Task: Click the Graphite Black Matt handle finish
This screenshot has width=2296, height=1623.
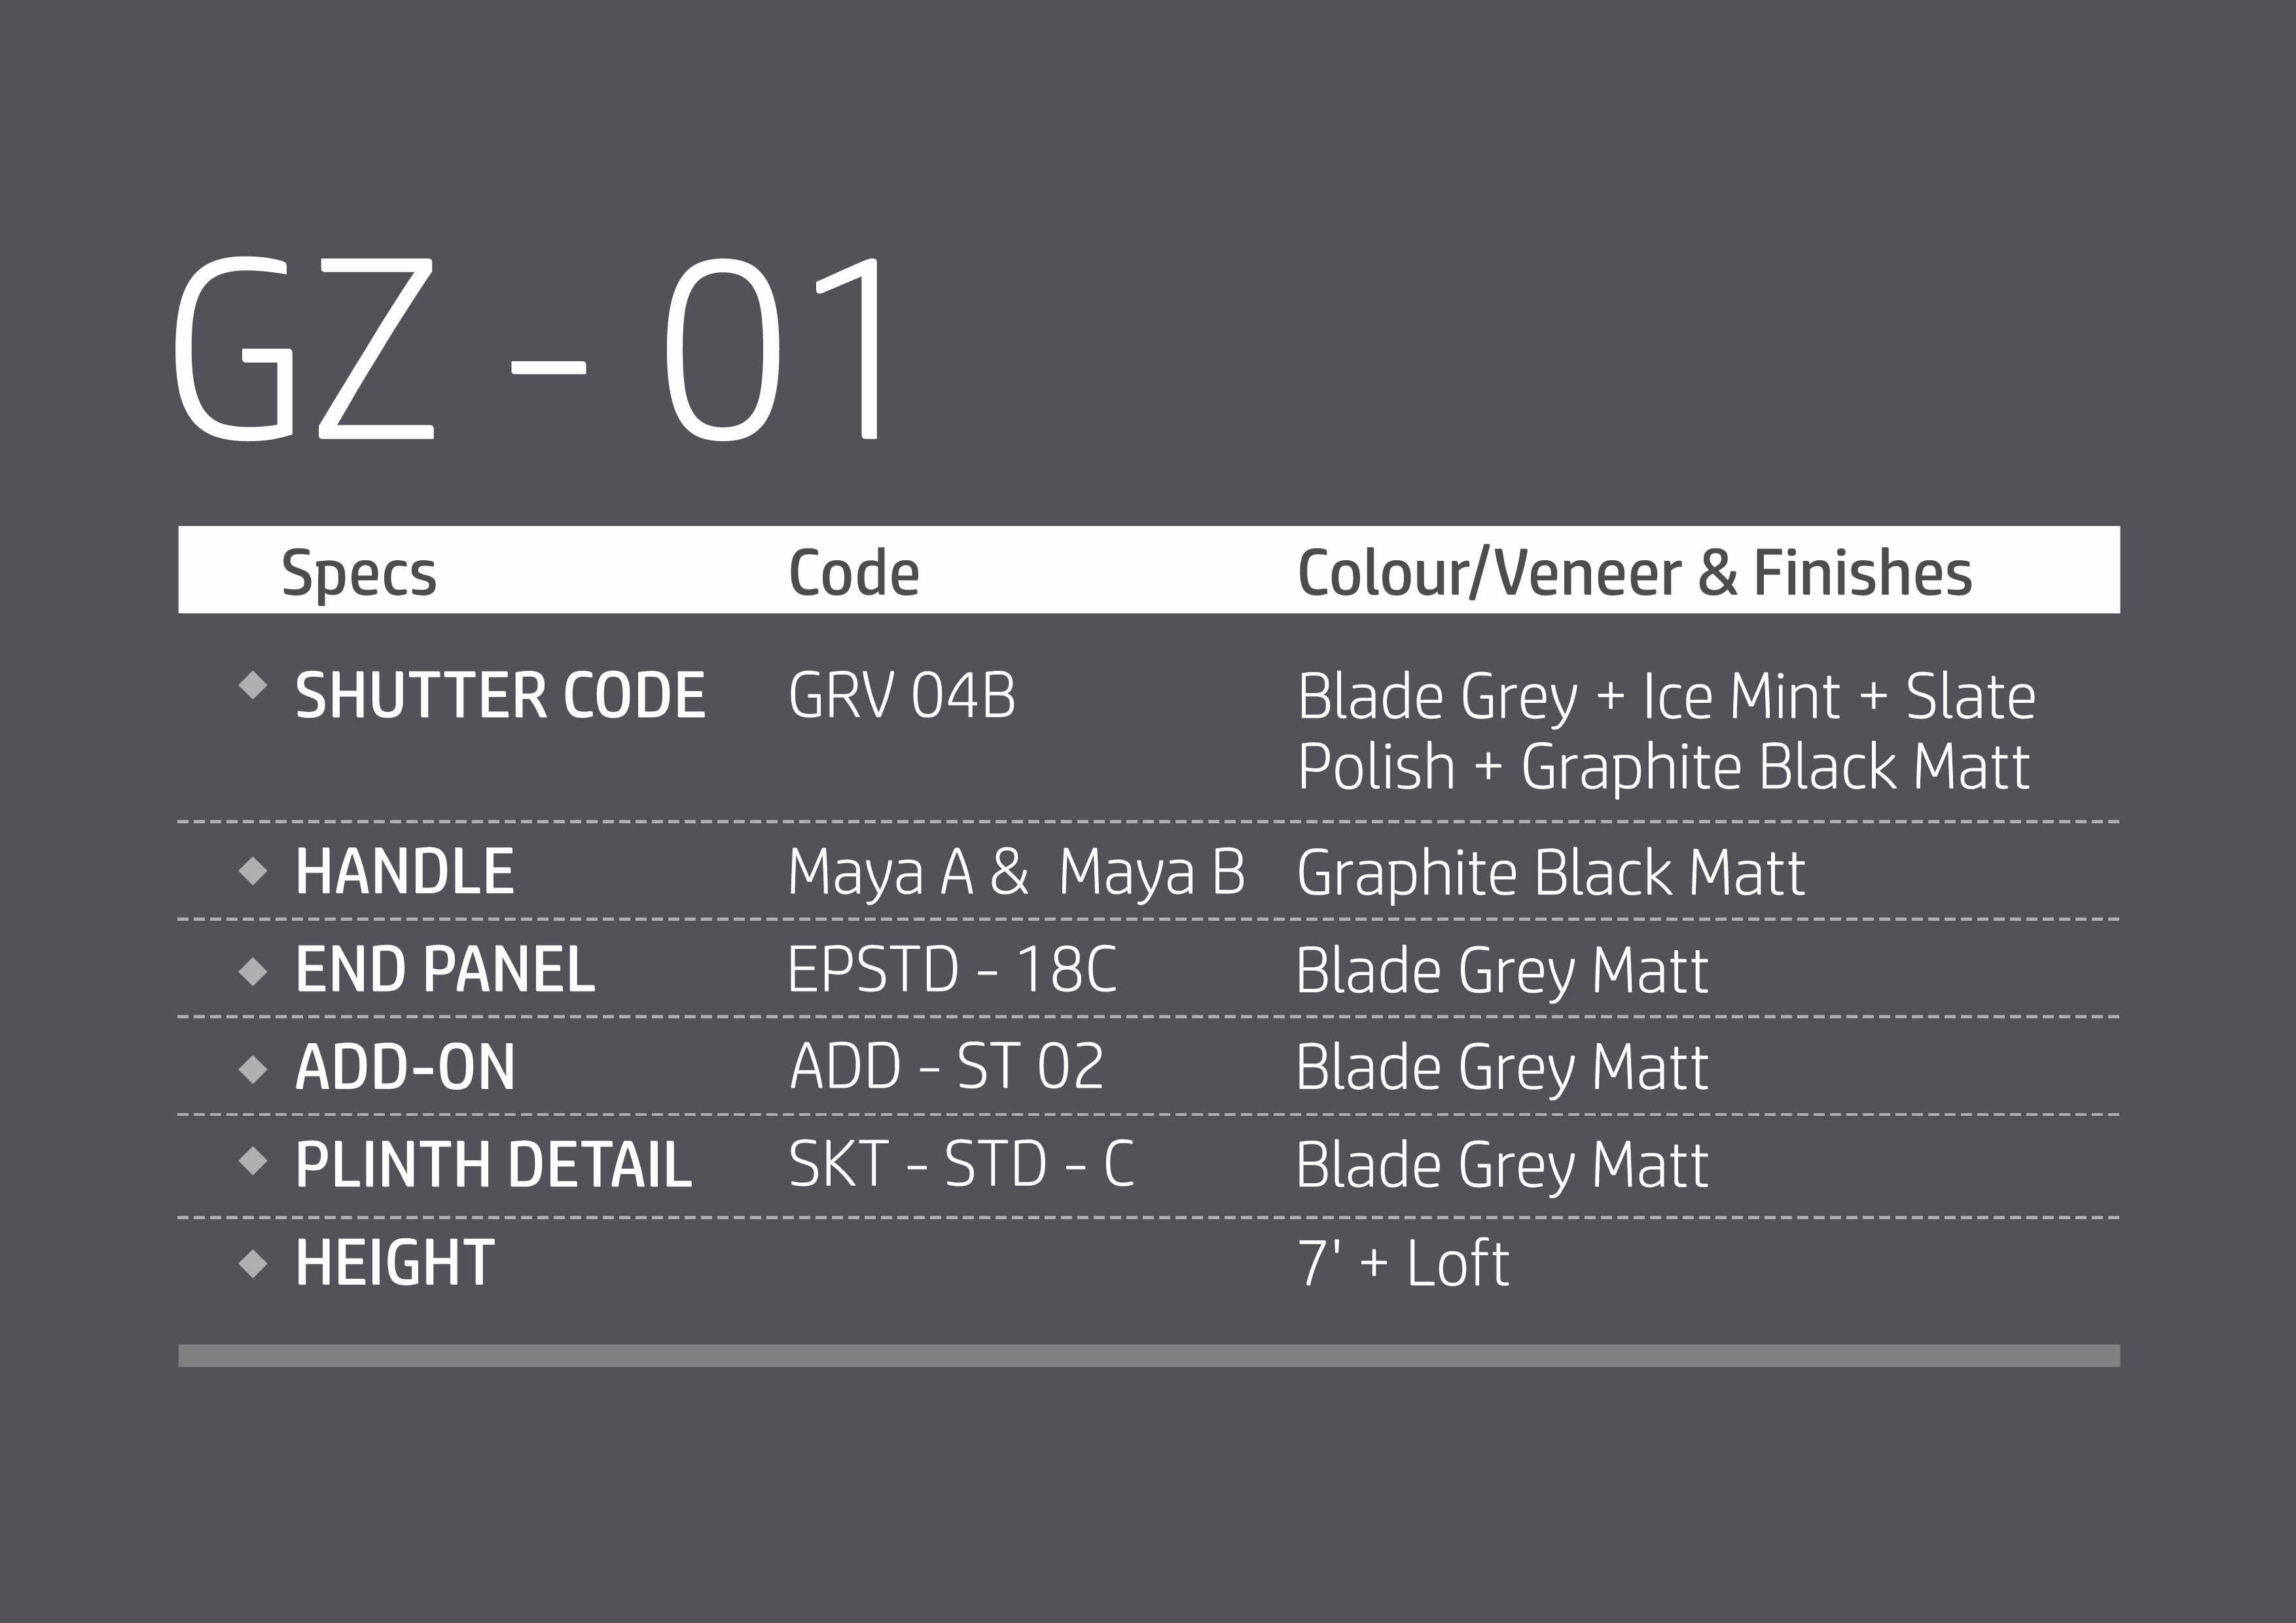Action: [1550, 873]
